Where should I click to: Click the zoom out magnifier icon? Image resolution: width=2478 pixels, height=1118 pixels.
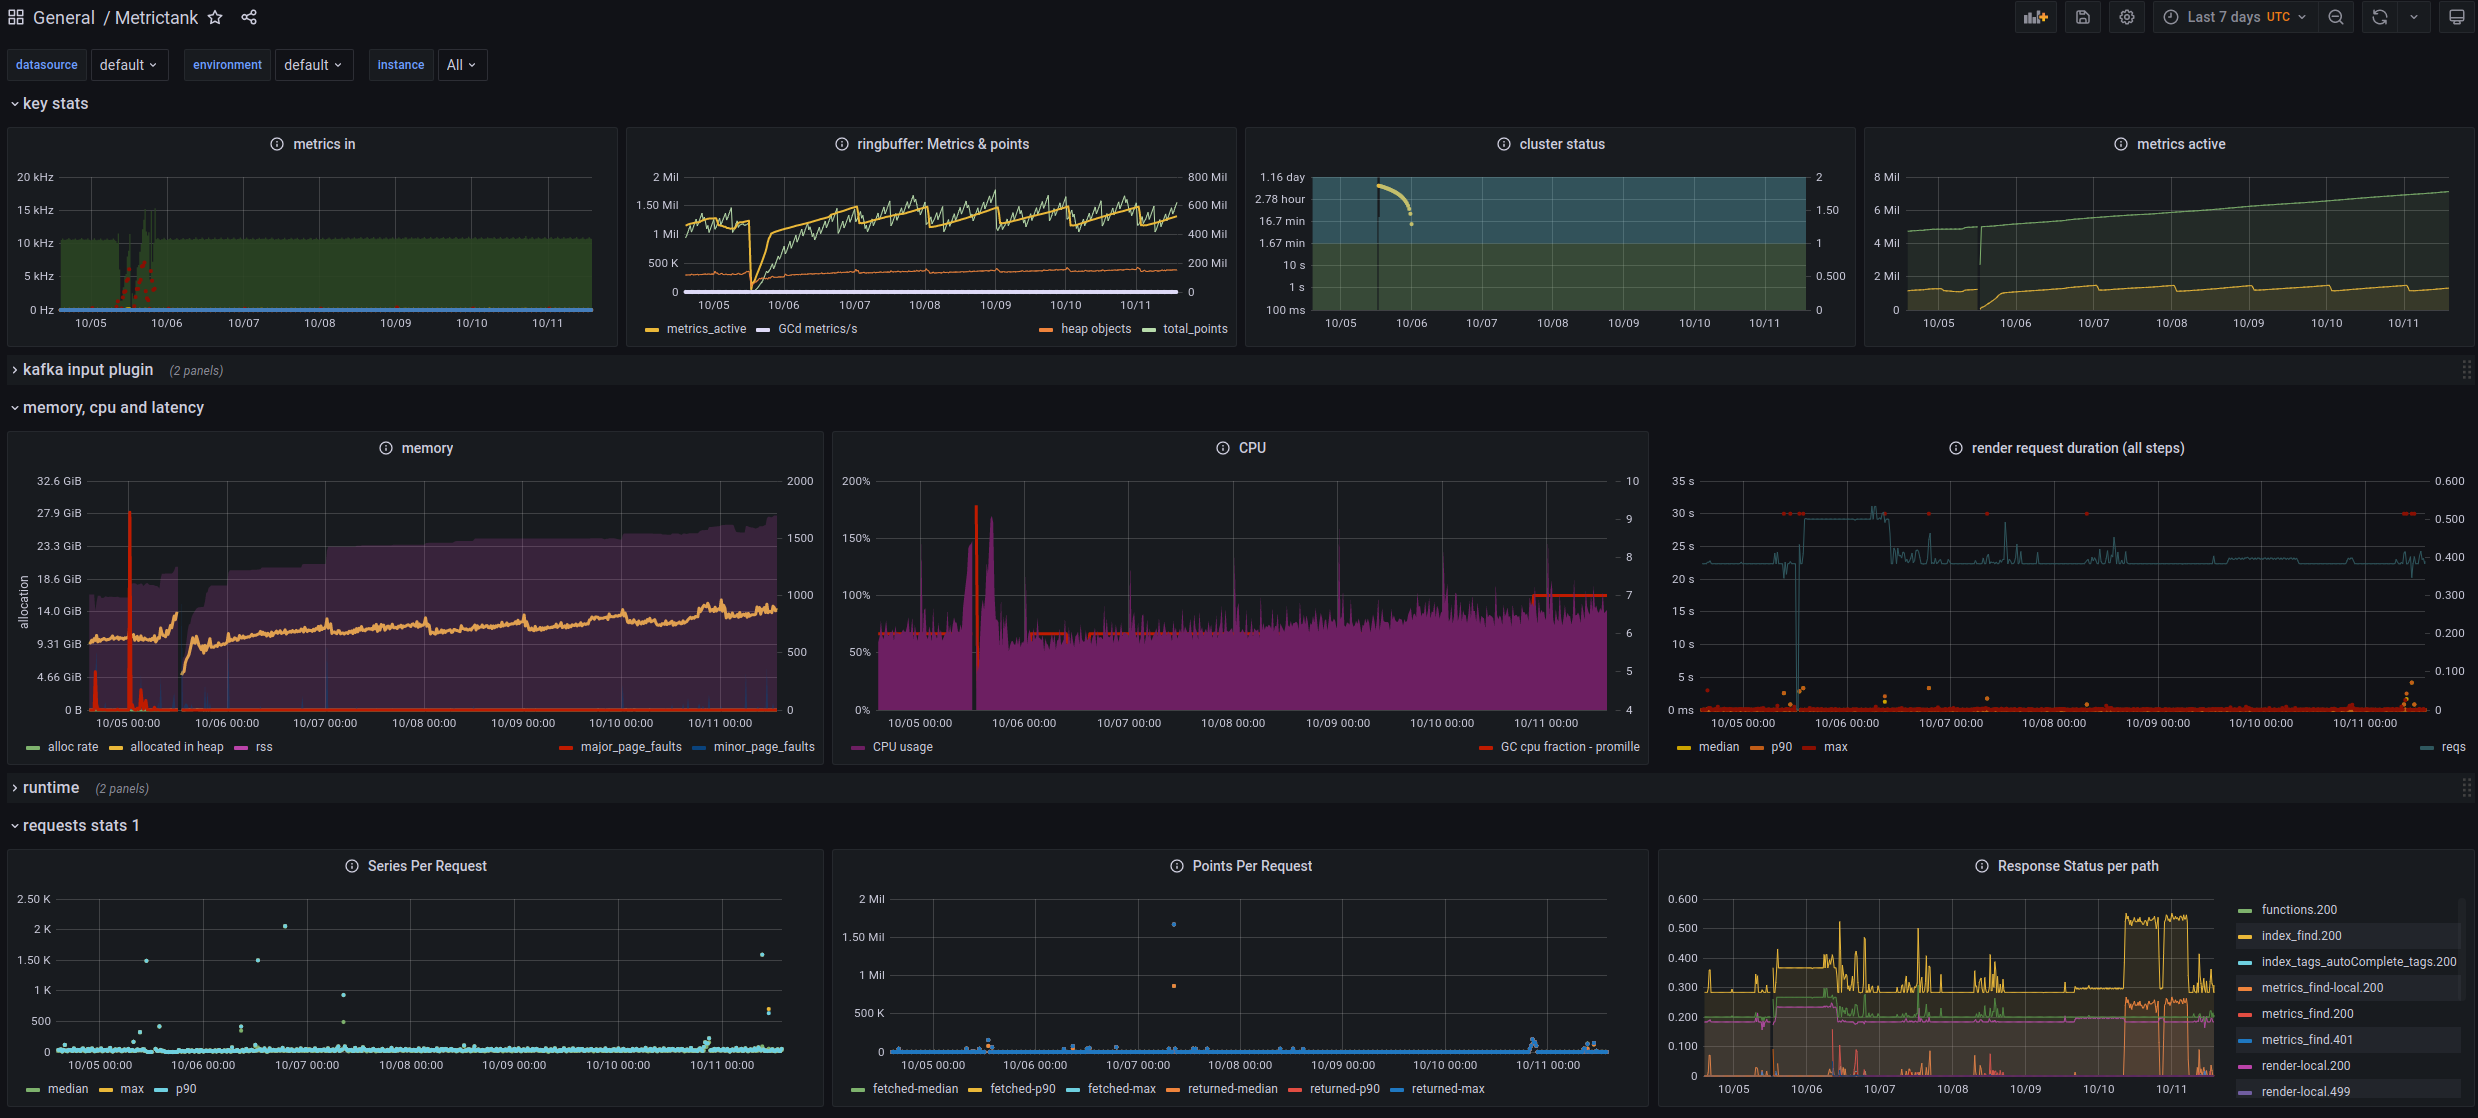coord(2336,17)
